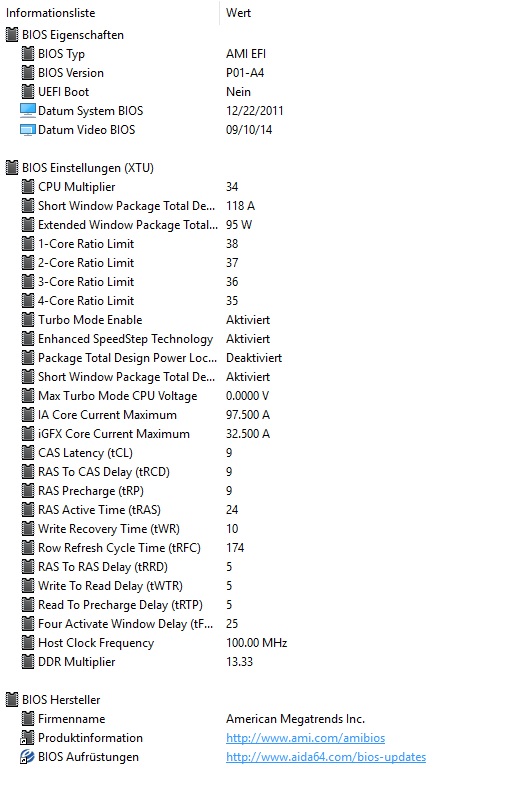Click the BIOS Aufrüstungen update icon
This screenshot has height=800, width=509.
(x=28, y=756)
